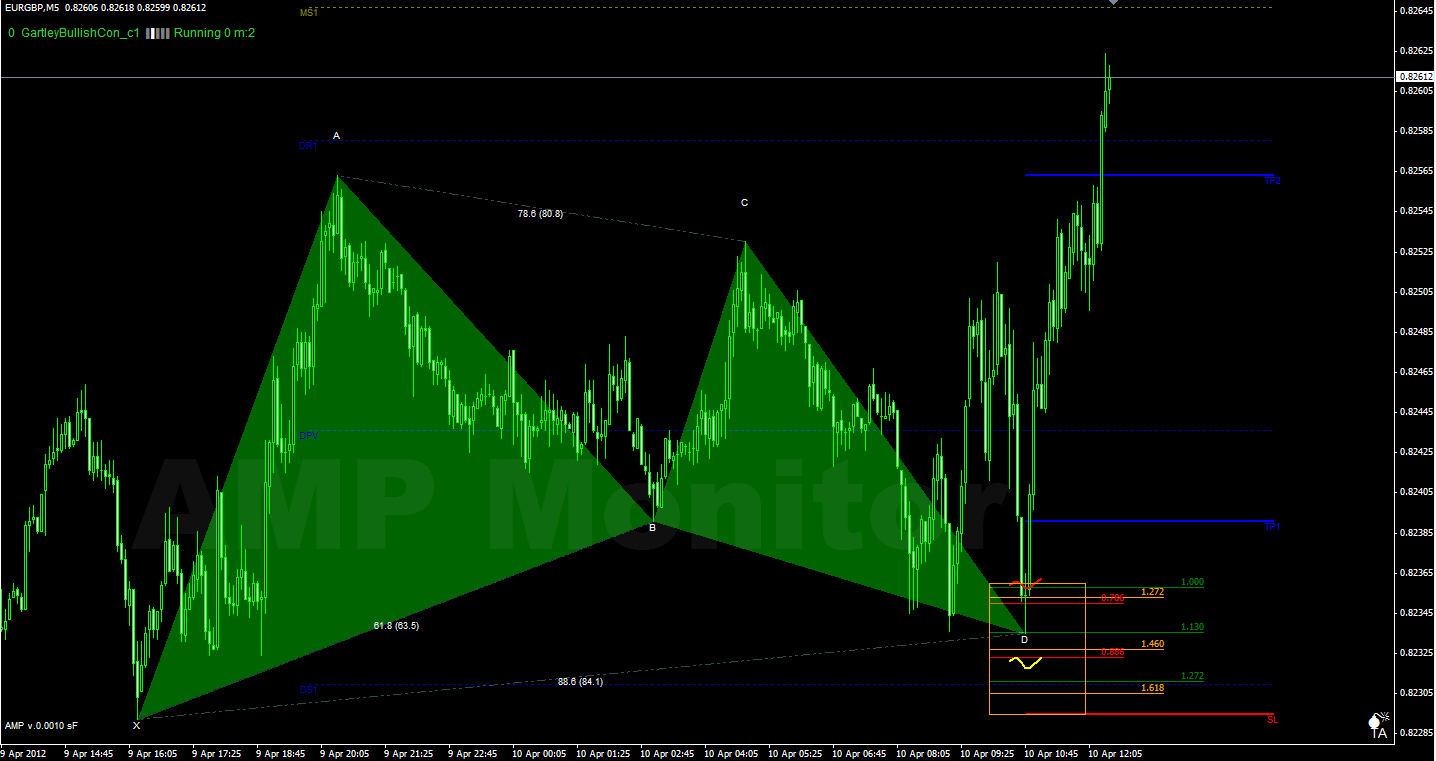Click the orange 1.618 Fibonacci level label
The height and width of the screenshot is (761, 1436).
tap(1152, 689)
